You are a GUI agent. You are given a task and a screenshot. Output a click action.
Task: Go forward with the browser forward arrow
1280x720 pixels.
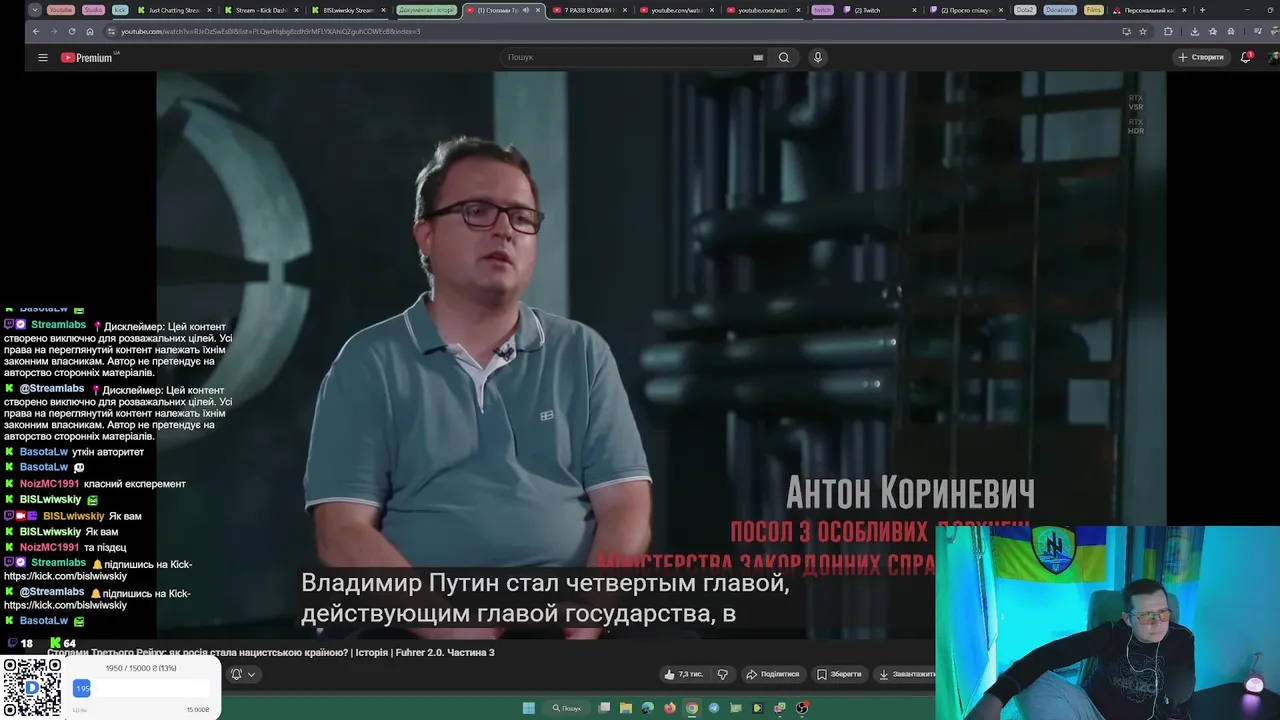click(53, 31)
